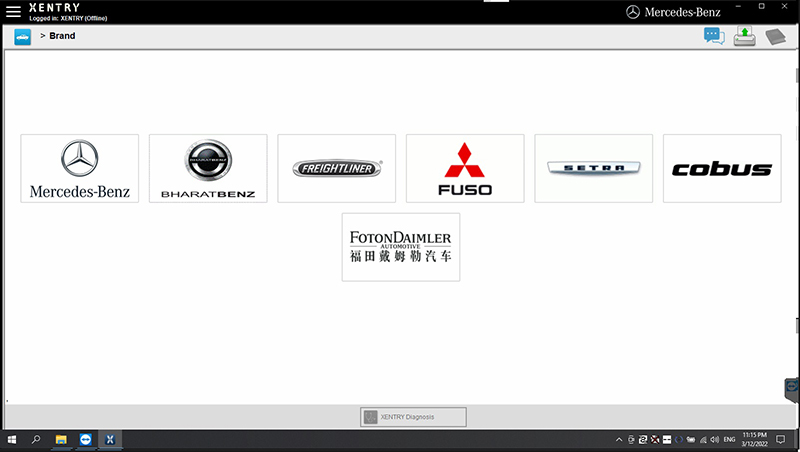Open the clock showing 11:15 PM

click(755, 439)
